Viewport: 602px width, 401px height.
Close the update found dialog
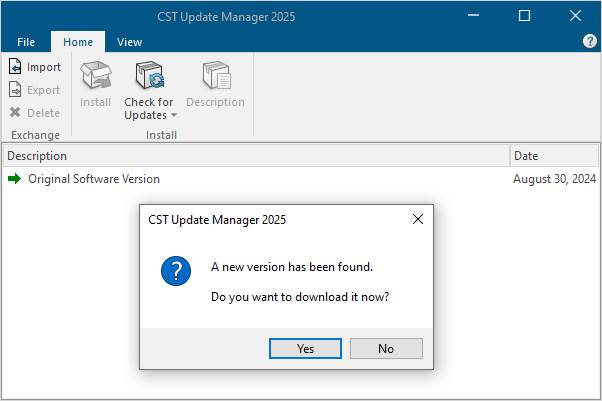pos(418,219)
